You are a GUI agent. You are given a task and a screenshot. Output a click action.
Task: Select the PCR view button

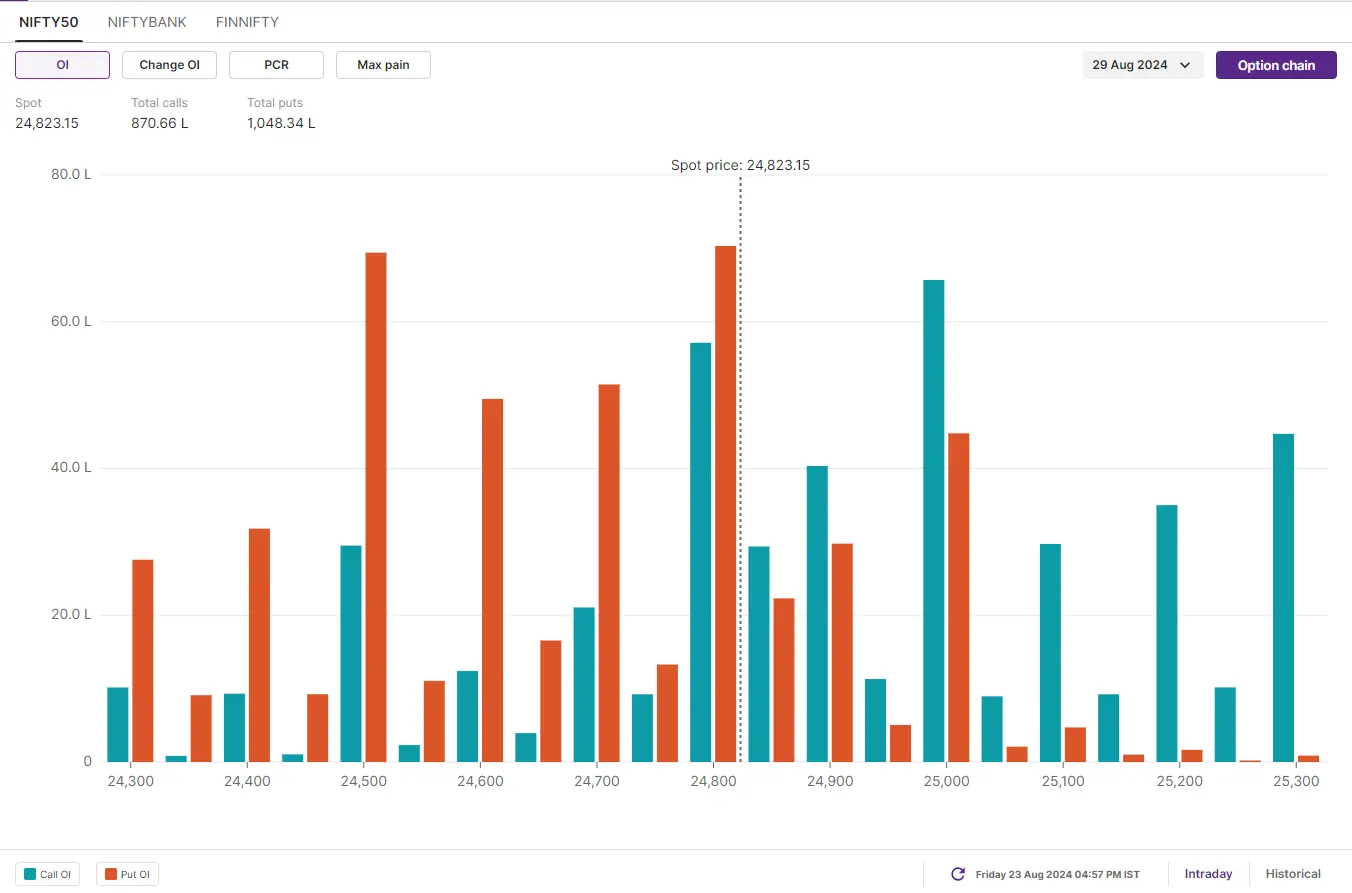tap(276, 65)
